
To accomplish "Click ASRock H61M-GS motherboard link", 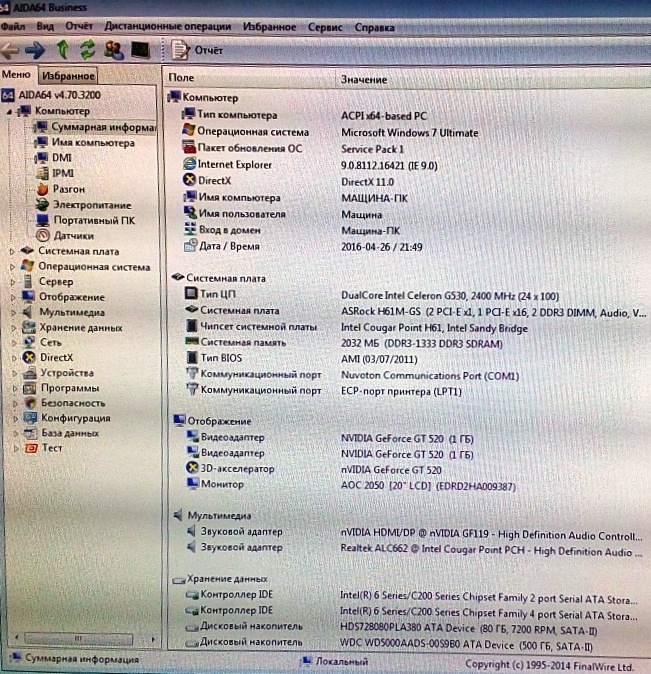I will [494, 312].
